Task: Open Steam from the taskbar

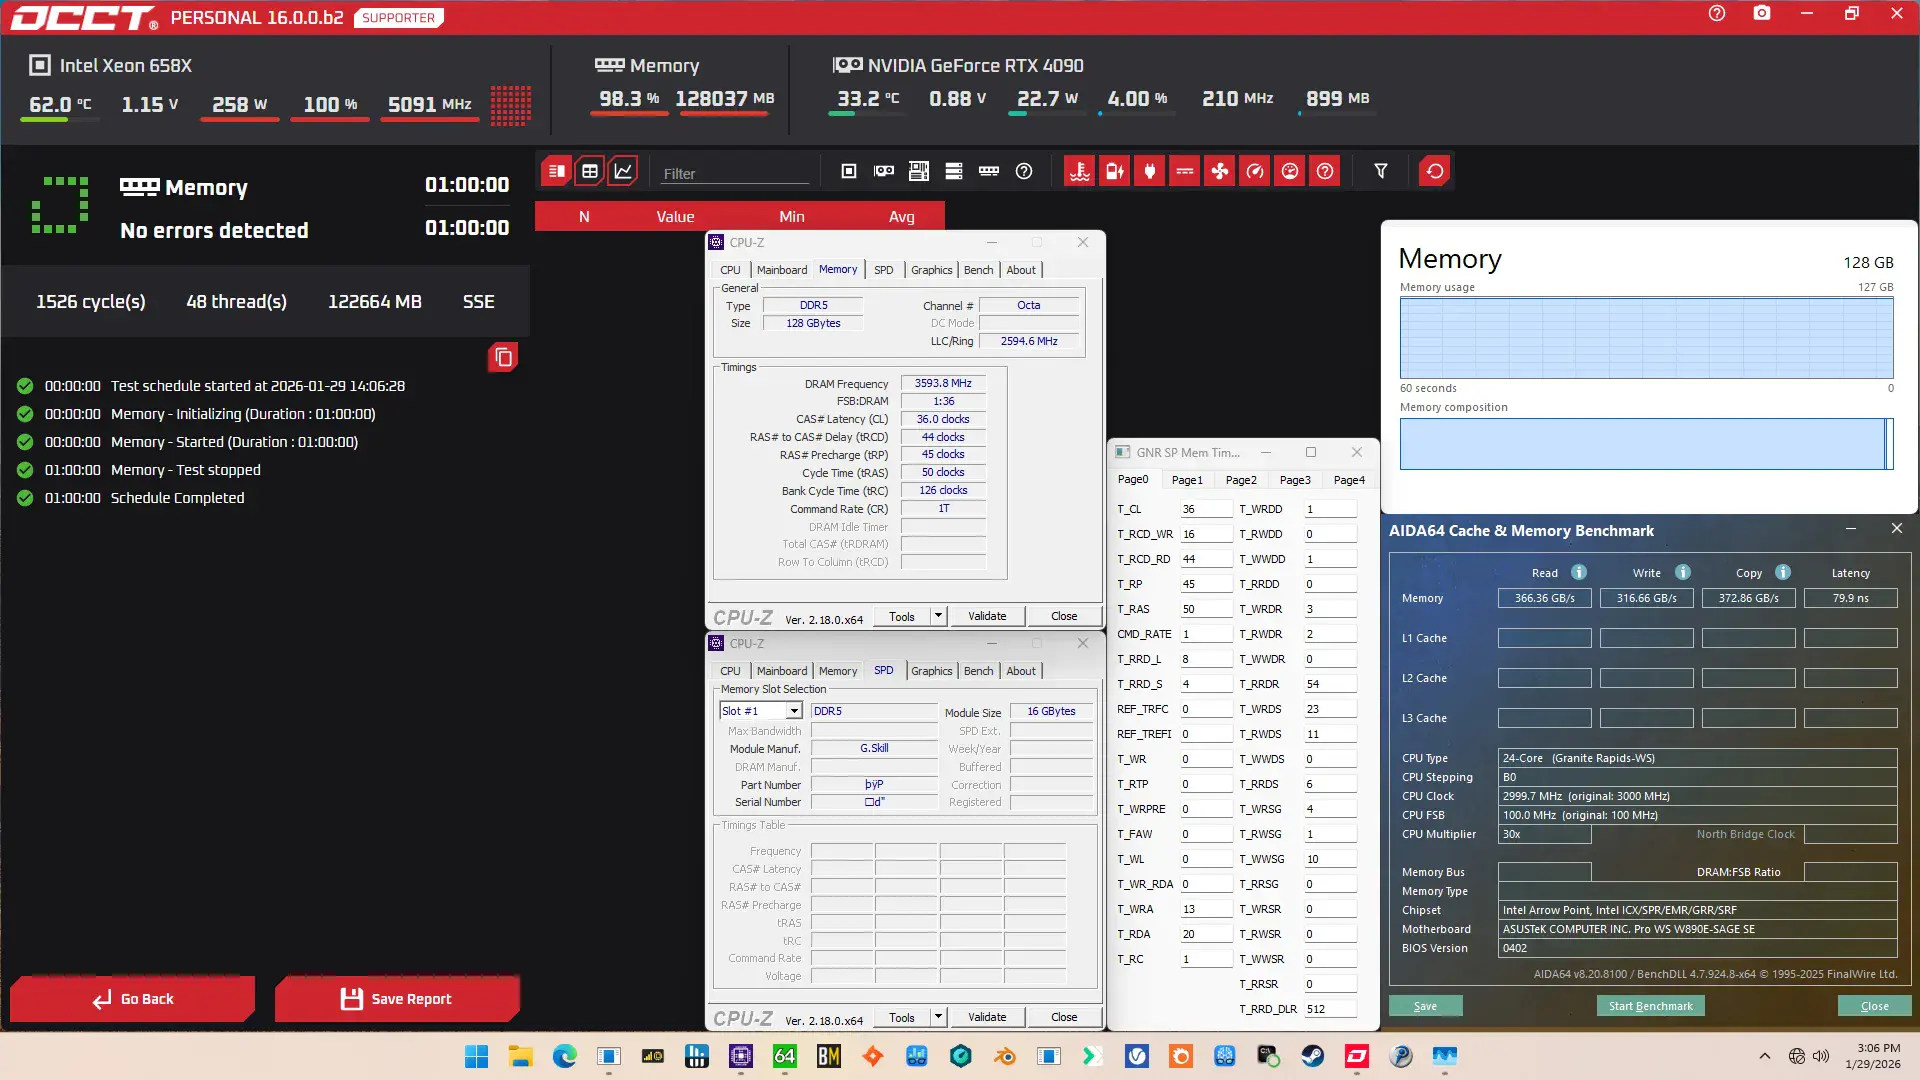Action: point(1312,1056)
